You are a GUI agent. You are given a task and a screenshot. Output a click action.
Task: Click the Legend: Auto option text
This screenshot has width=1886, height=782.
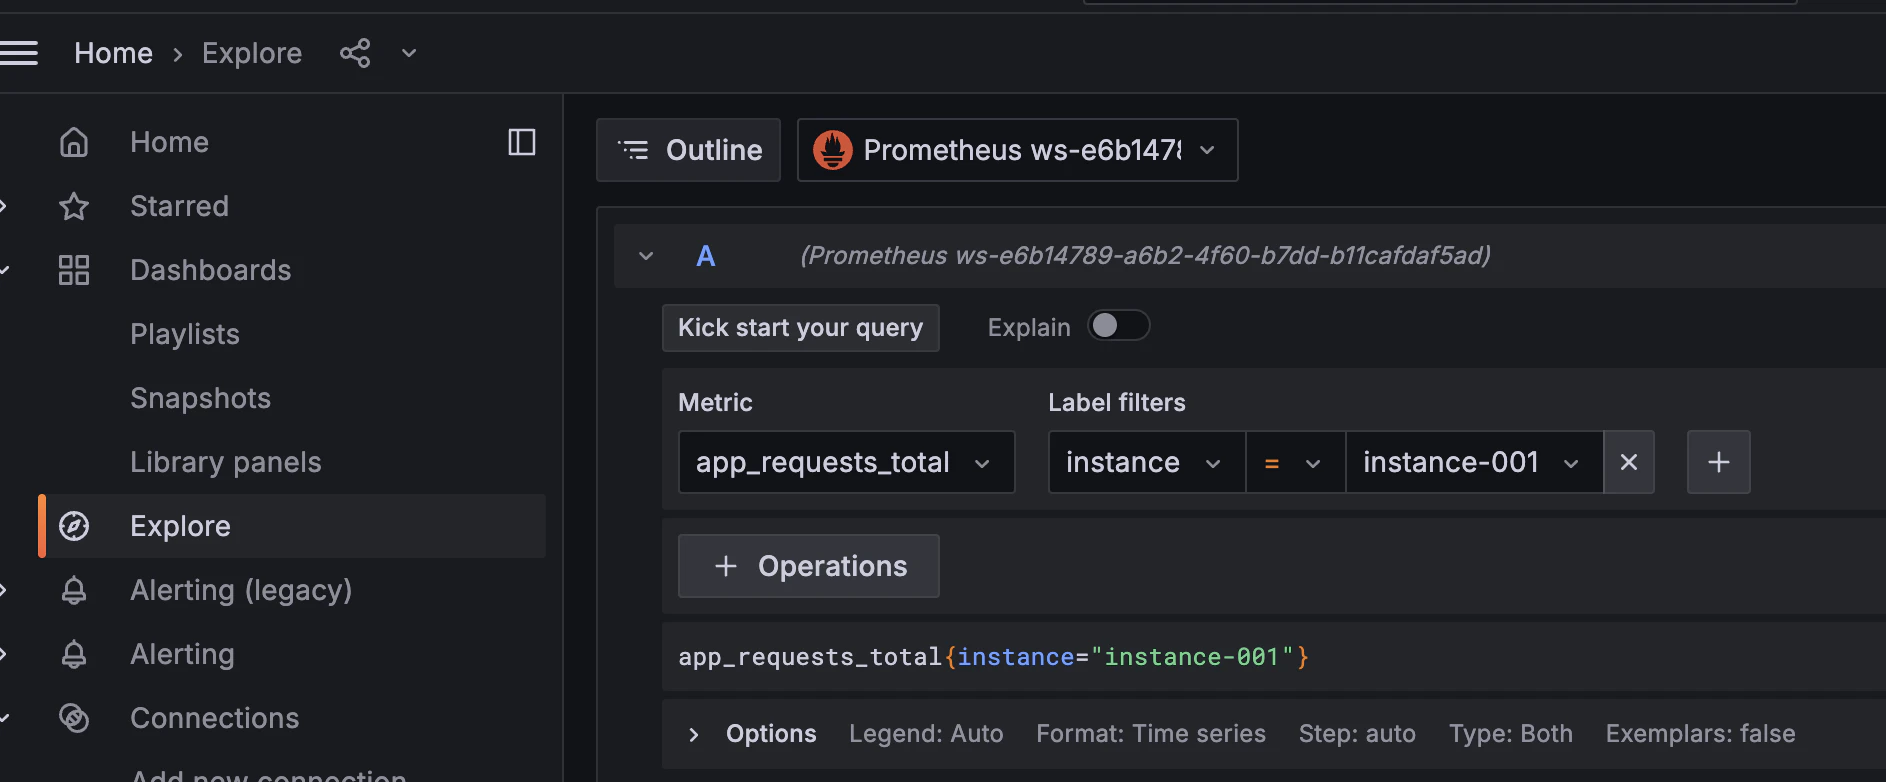click(926, 734)
